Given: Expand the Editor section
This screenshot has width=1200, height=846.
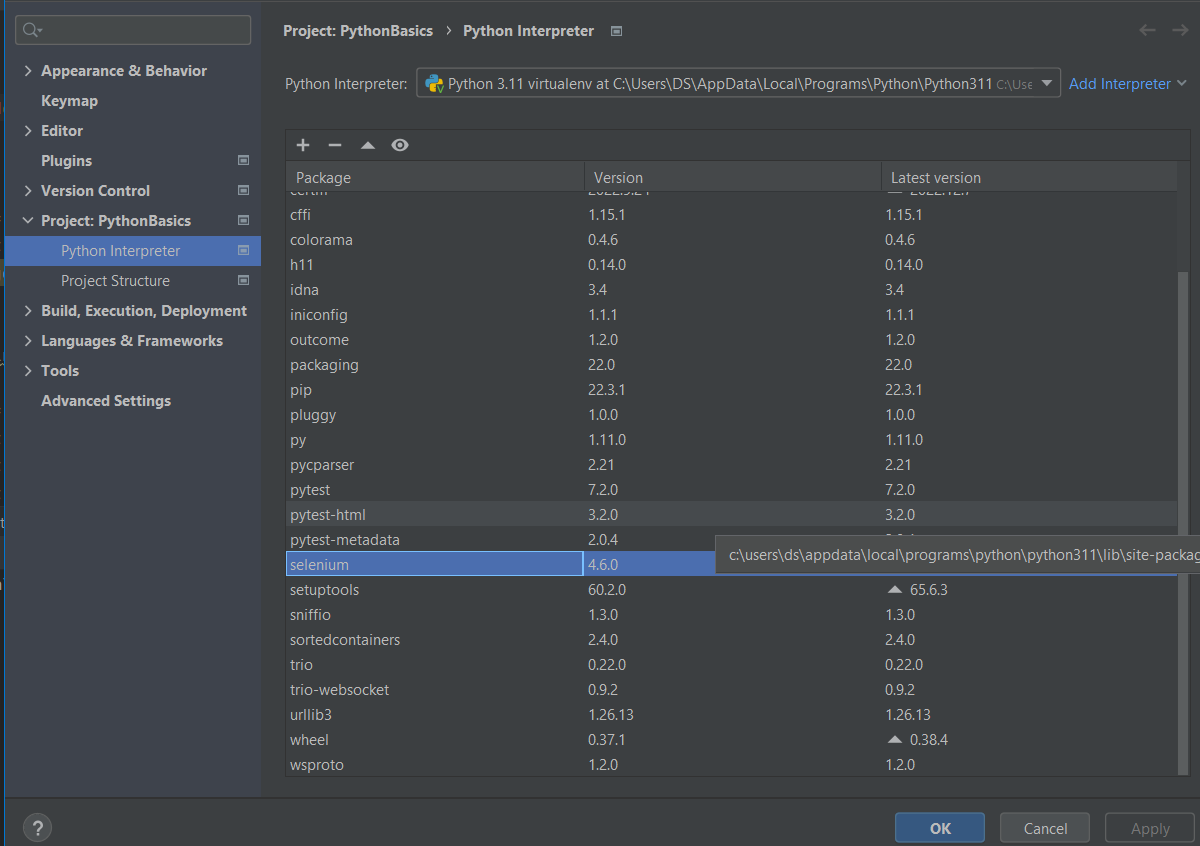Looking at the screenshot, I should pos(27,131).
